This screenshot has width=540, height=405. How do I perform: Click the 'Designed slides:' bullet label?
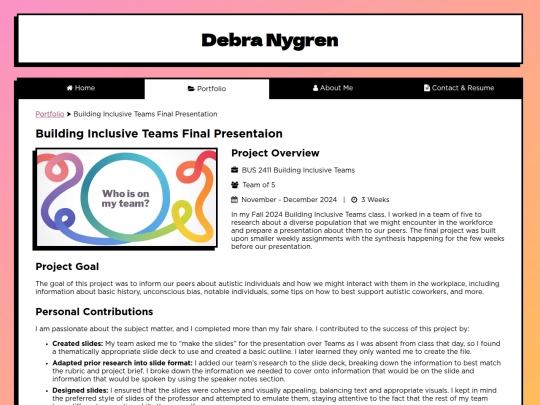80,391
